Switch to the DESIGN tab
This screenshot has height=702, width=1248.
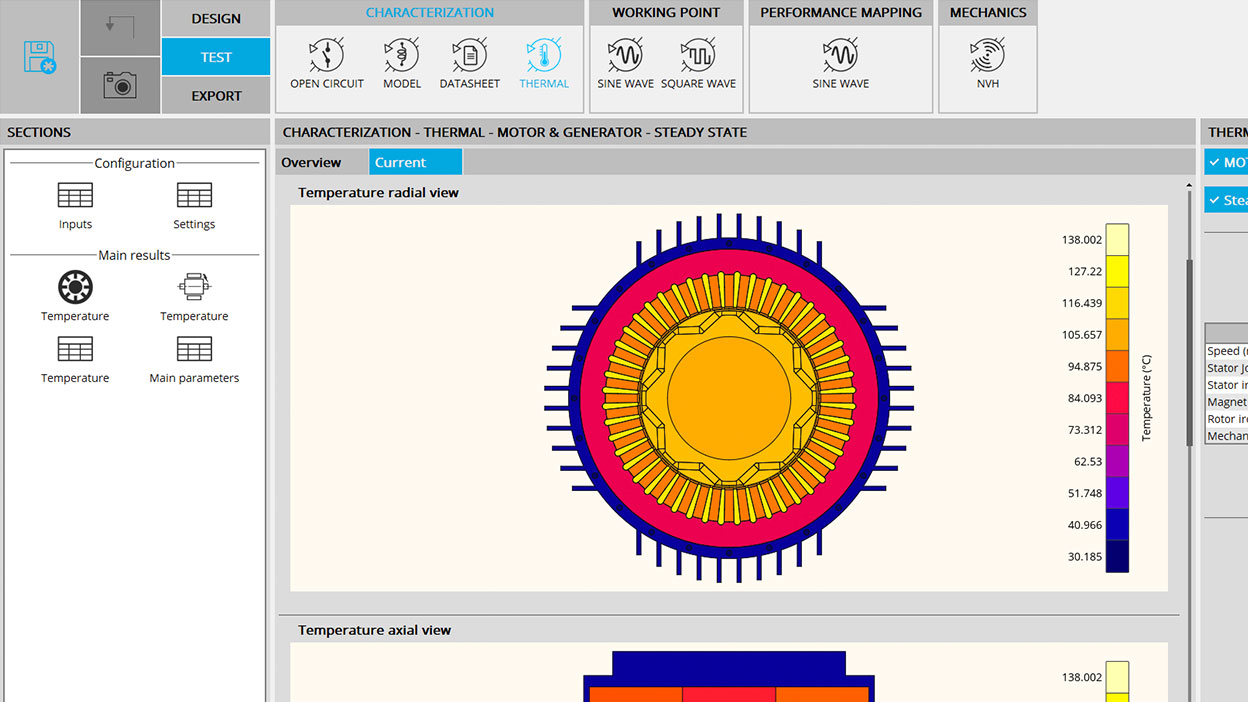[x=216, y=19]
